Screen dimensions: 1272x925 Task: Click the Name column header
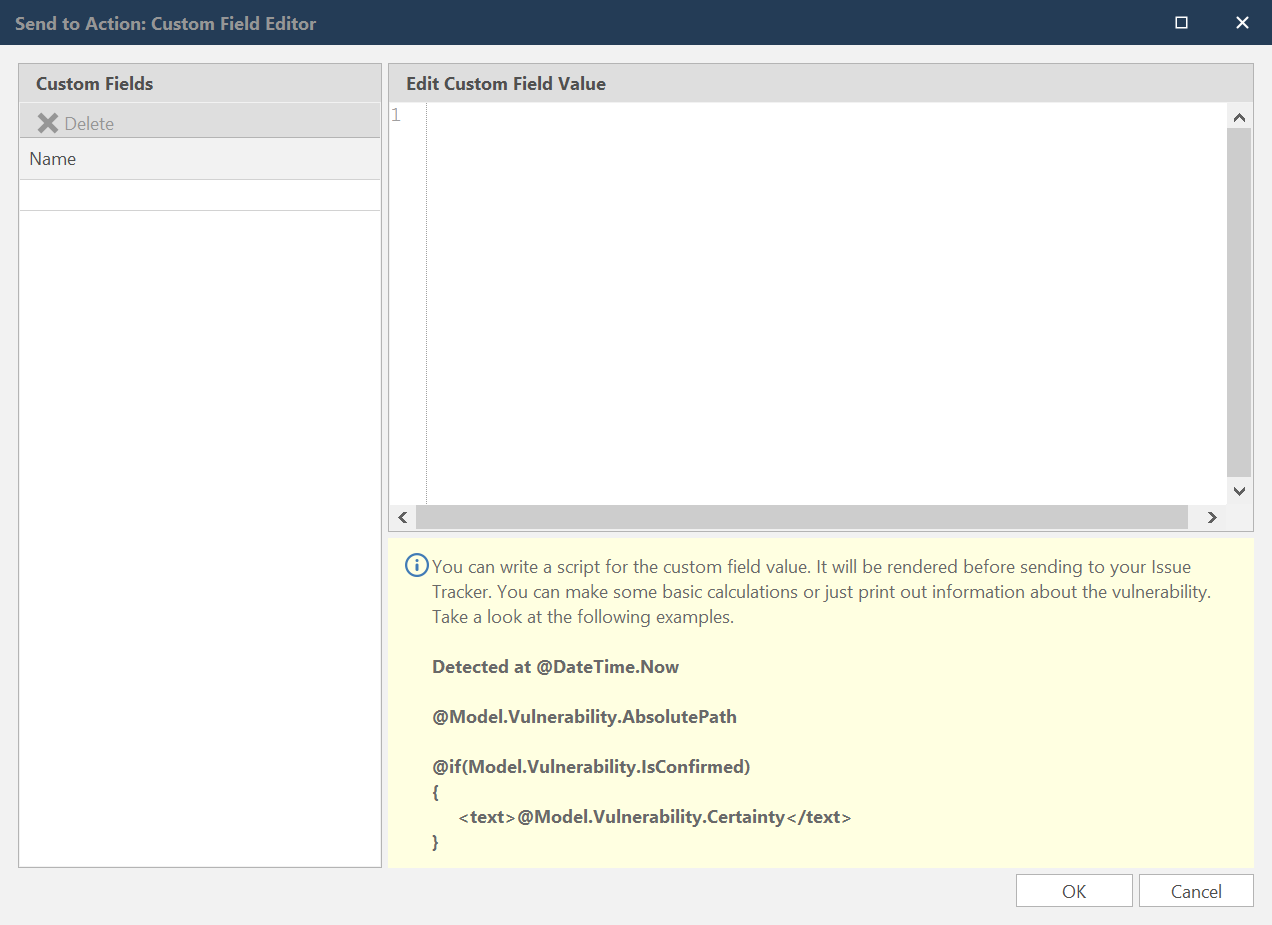(200, 159)
